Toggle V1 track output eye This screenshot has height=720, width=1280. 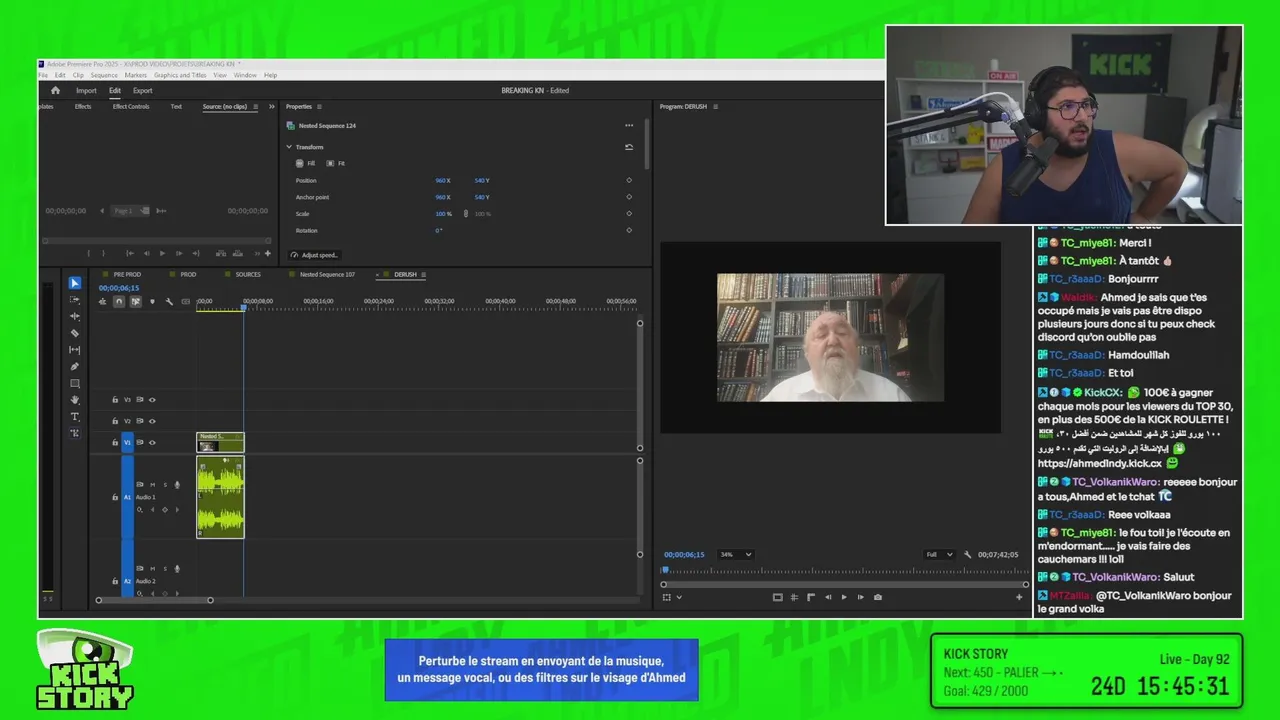pos(152,442)
